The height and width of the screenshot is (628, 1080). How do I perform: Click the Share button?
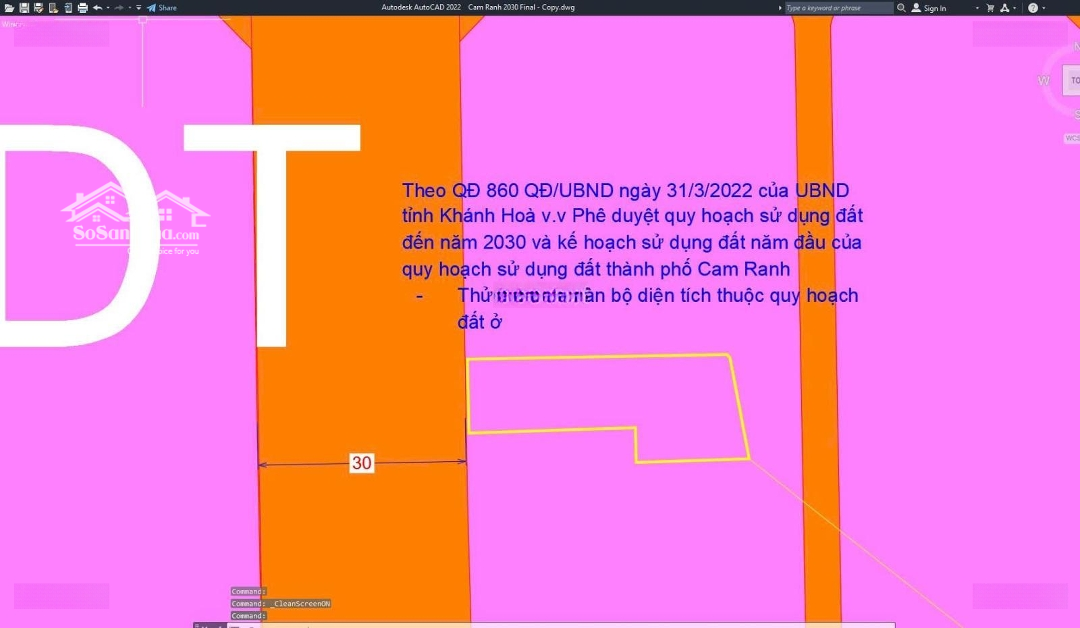(x=161, y=7)
